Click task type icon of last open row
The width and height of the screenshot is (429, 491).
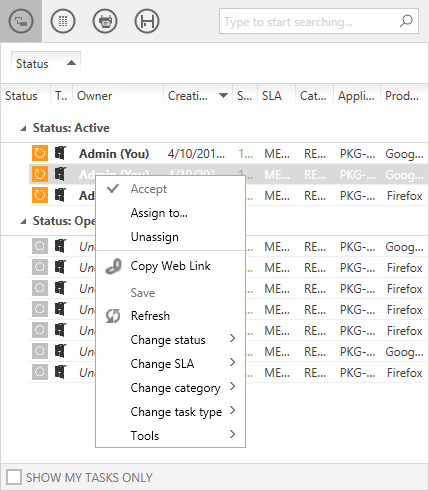tap(61, 372)
